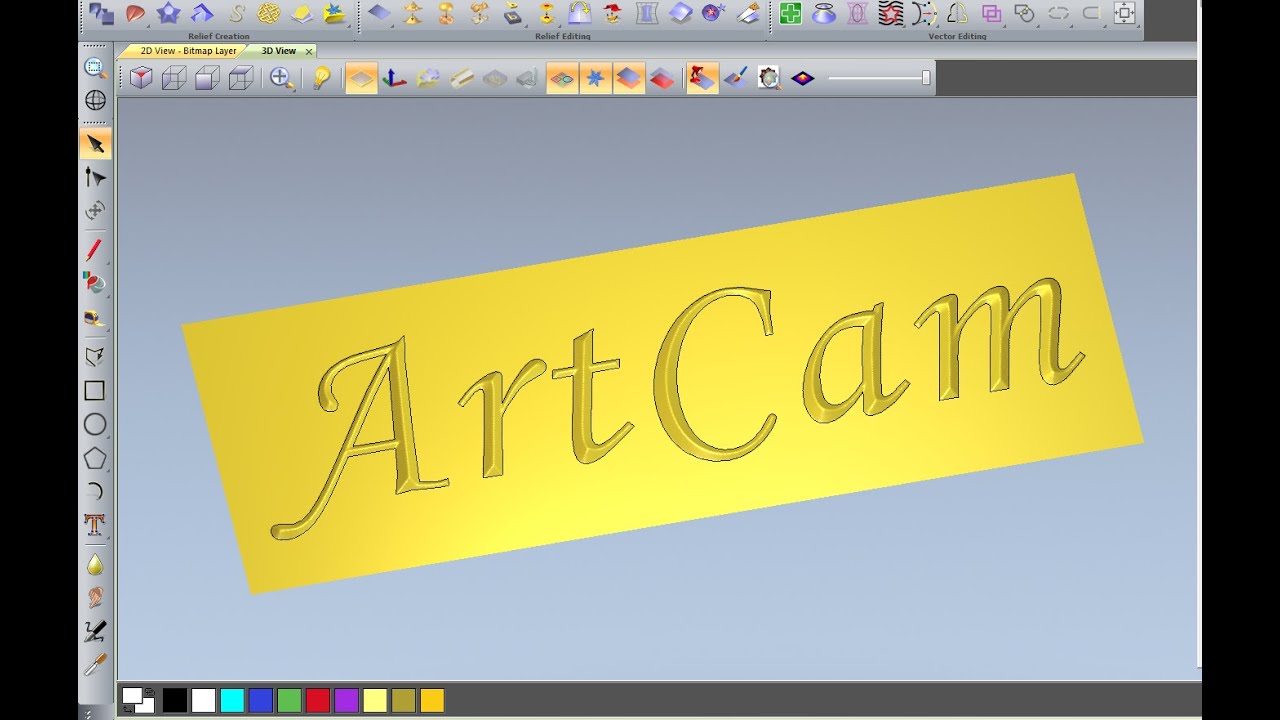Screen dimensions: 1280x720
Task: Click the Transform tool icon
Action: [x=95, y=210]
